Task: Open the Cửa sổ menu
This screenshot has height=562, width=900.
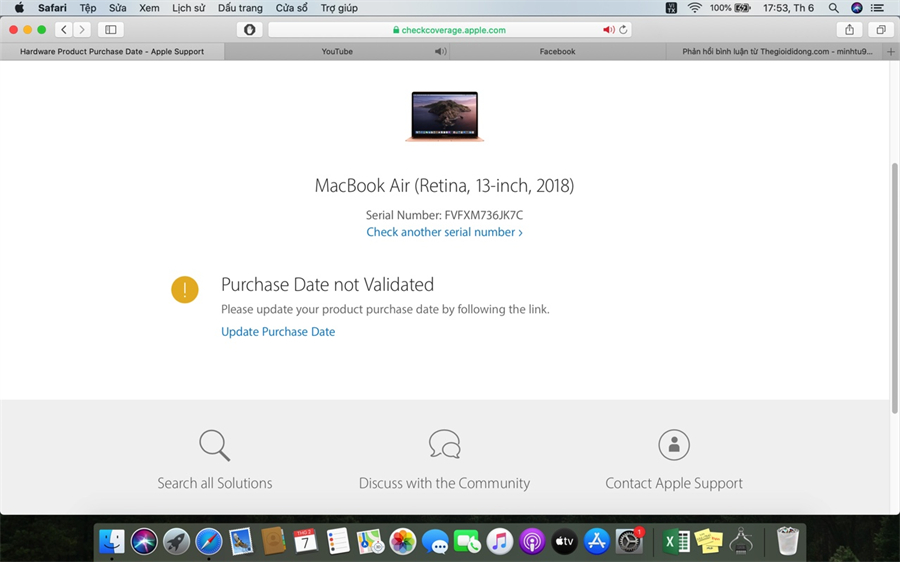Action: pos(292,8)
